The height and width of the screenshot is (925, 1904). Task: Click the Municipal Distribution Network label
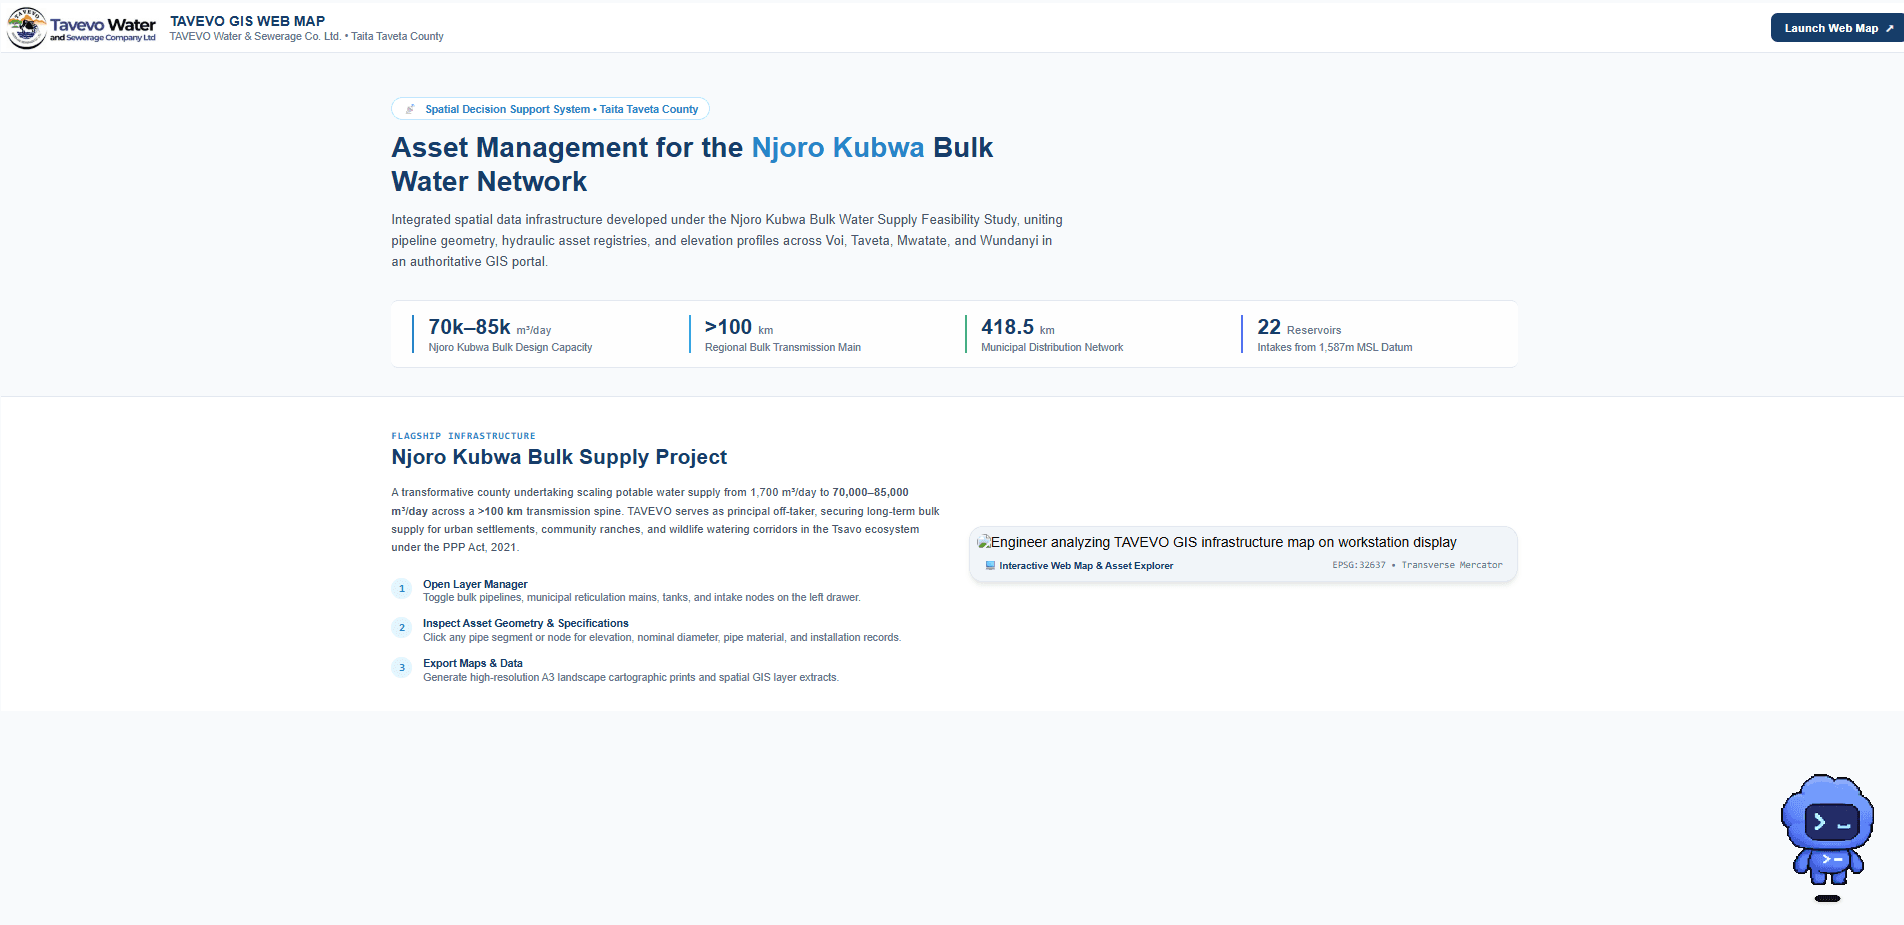[x=1052, y=347]
